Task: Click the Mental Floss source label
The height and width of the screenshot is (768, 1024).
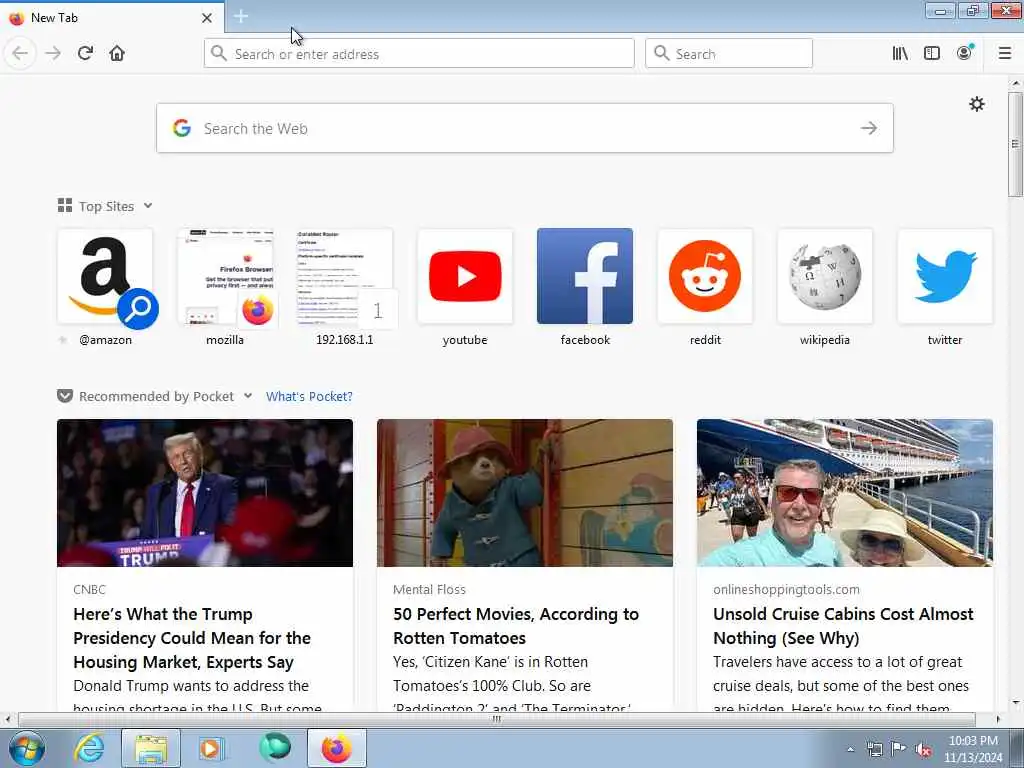Action: pyautogui.click(x=429, y=589)
